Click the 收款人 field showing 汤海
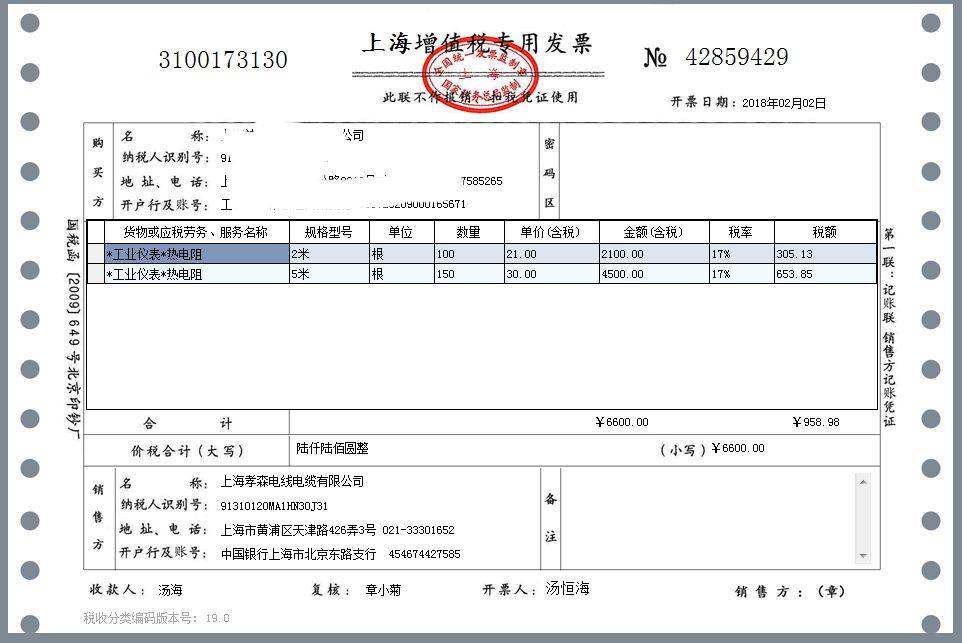This screenshot has width=962, height=643. (170, 590)
